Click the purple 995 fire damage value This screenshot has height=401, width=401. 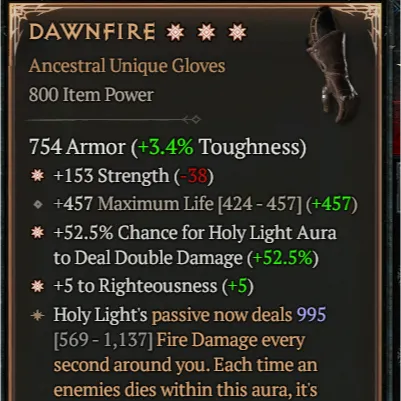tap(311, 314)
